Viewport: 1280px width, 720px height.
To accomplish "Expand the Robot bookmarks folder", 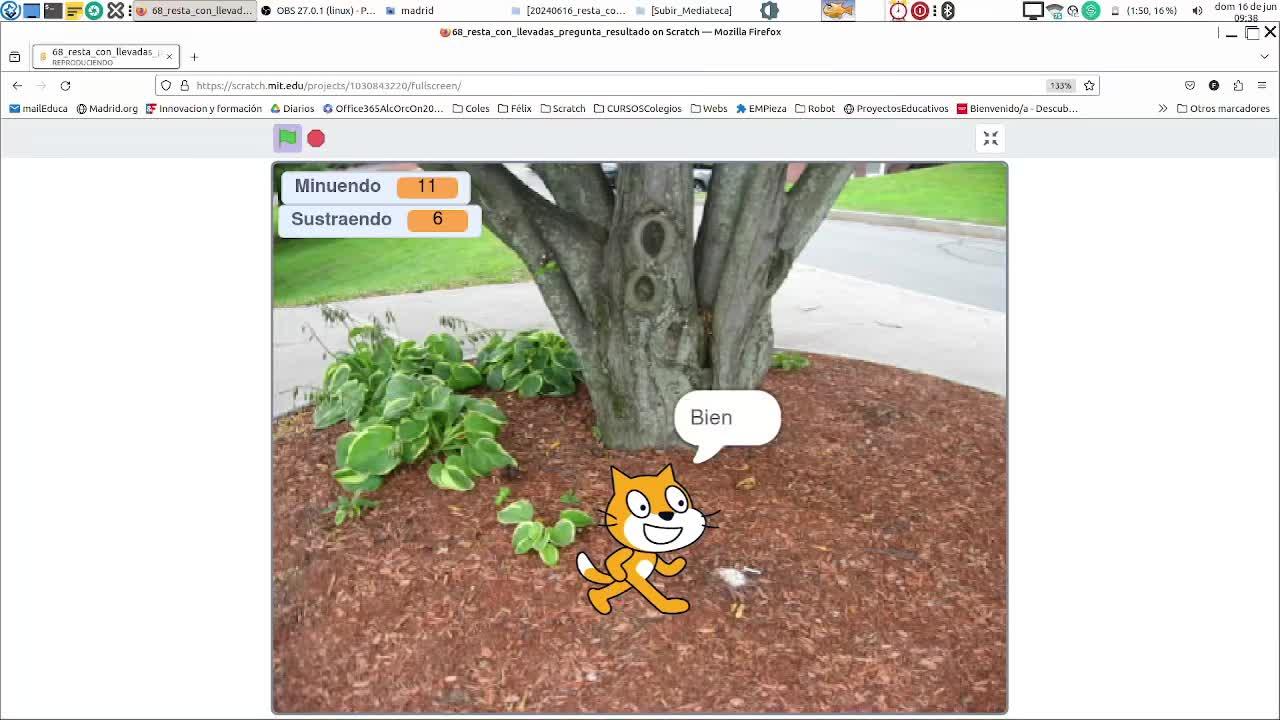I will click(815, 109).
